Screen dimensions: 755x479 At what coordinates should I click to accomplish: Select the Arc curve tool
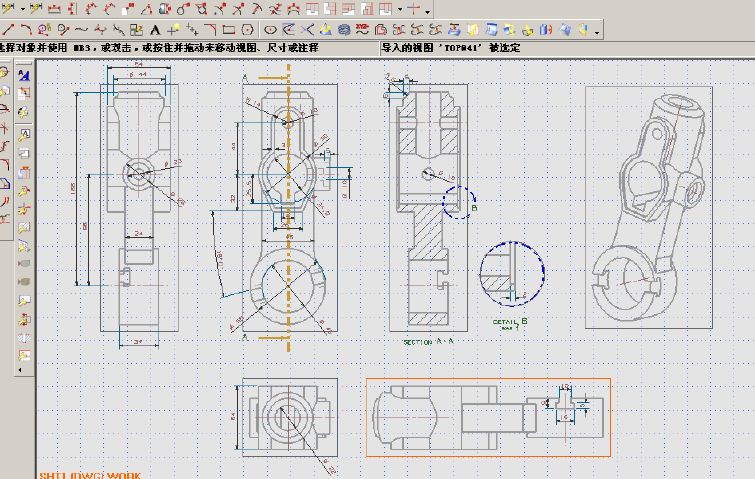[26, 30]
